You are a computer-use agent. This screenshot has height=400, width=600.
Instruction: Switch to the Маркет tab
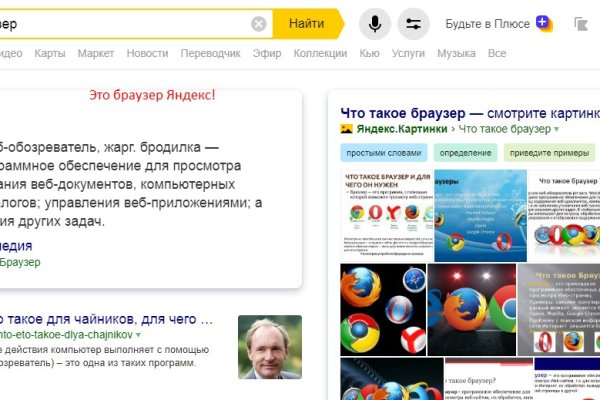point(96,53)
